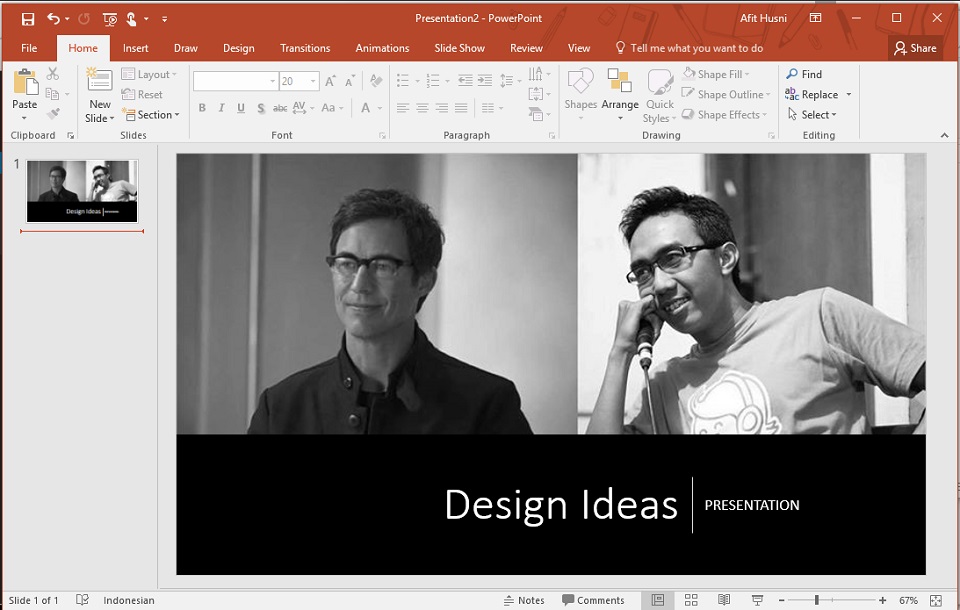Image resolution: width=960 pixels, height=610 pixels.
Task: Click the Paste clipboard icon
Action: pyautogui.click(x=25, y=85)
